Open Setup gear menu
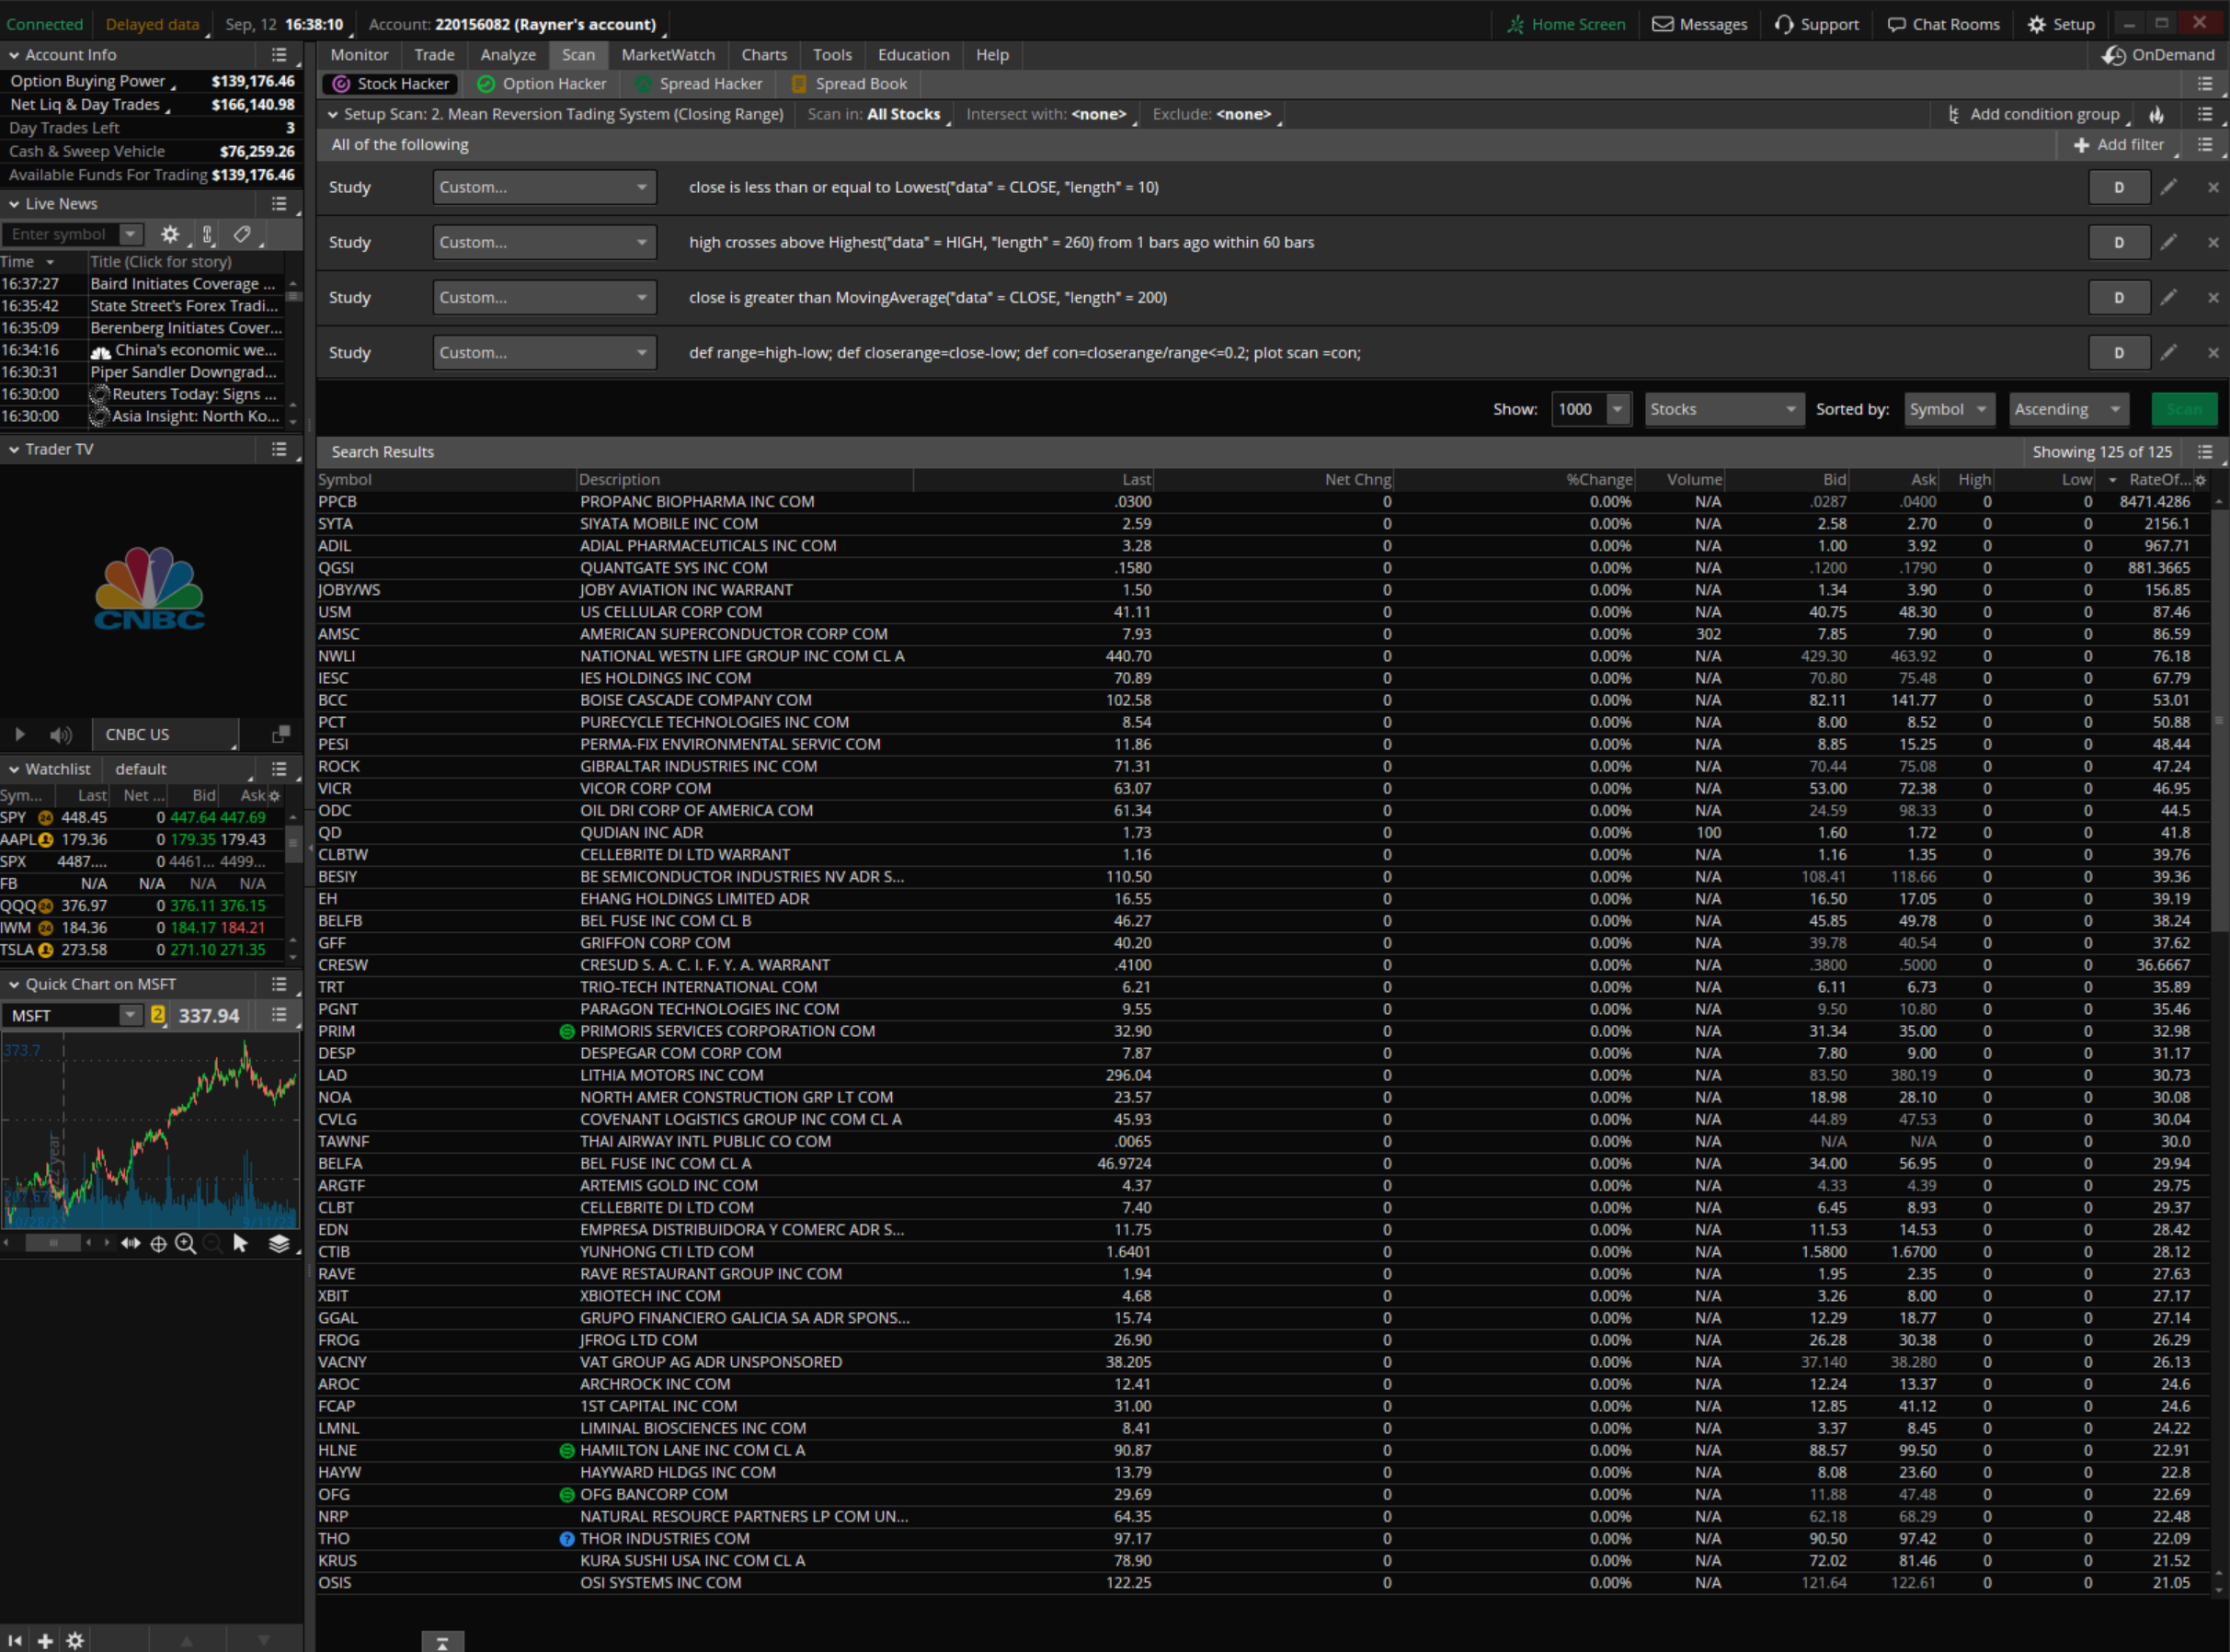The width and height of the screenshot is (2230, 1652). 2061,24
